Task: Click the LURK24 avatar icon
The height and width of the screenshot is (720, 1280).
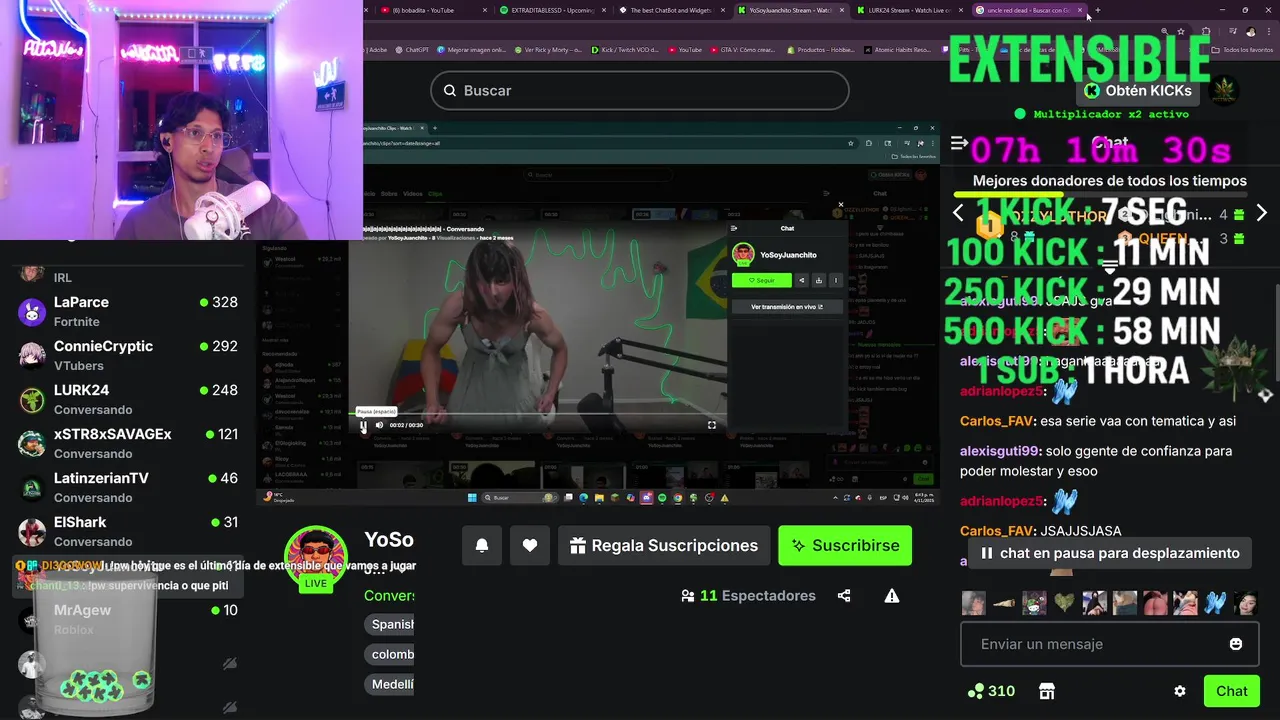Action: click(x=32, y=399)
